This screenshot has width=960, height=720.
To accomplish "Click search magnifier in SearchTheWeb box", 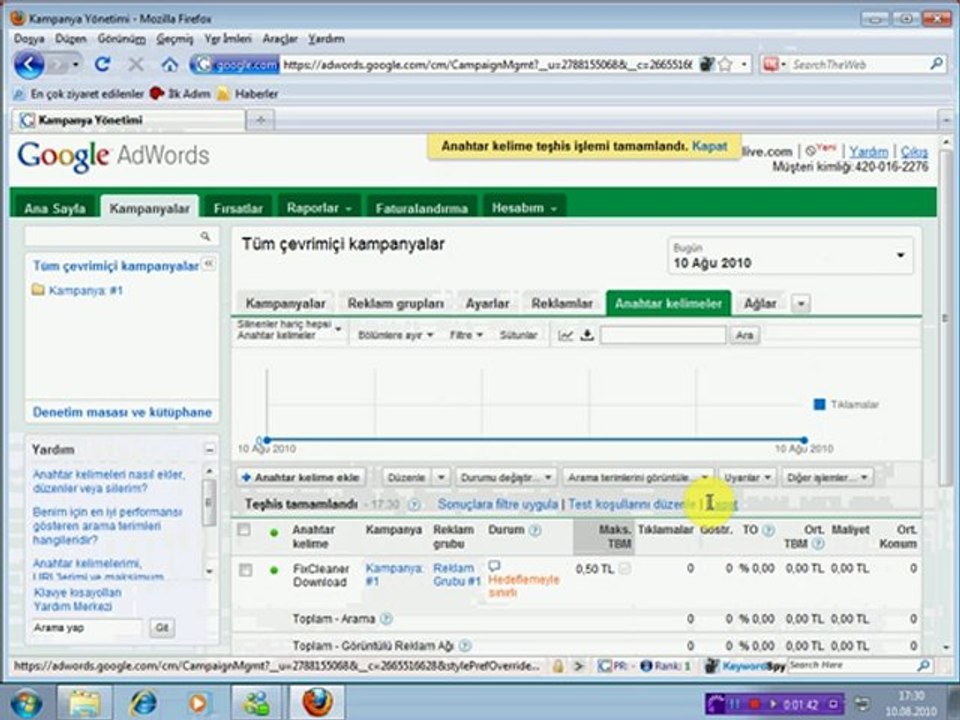I will [936, 64].
